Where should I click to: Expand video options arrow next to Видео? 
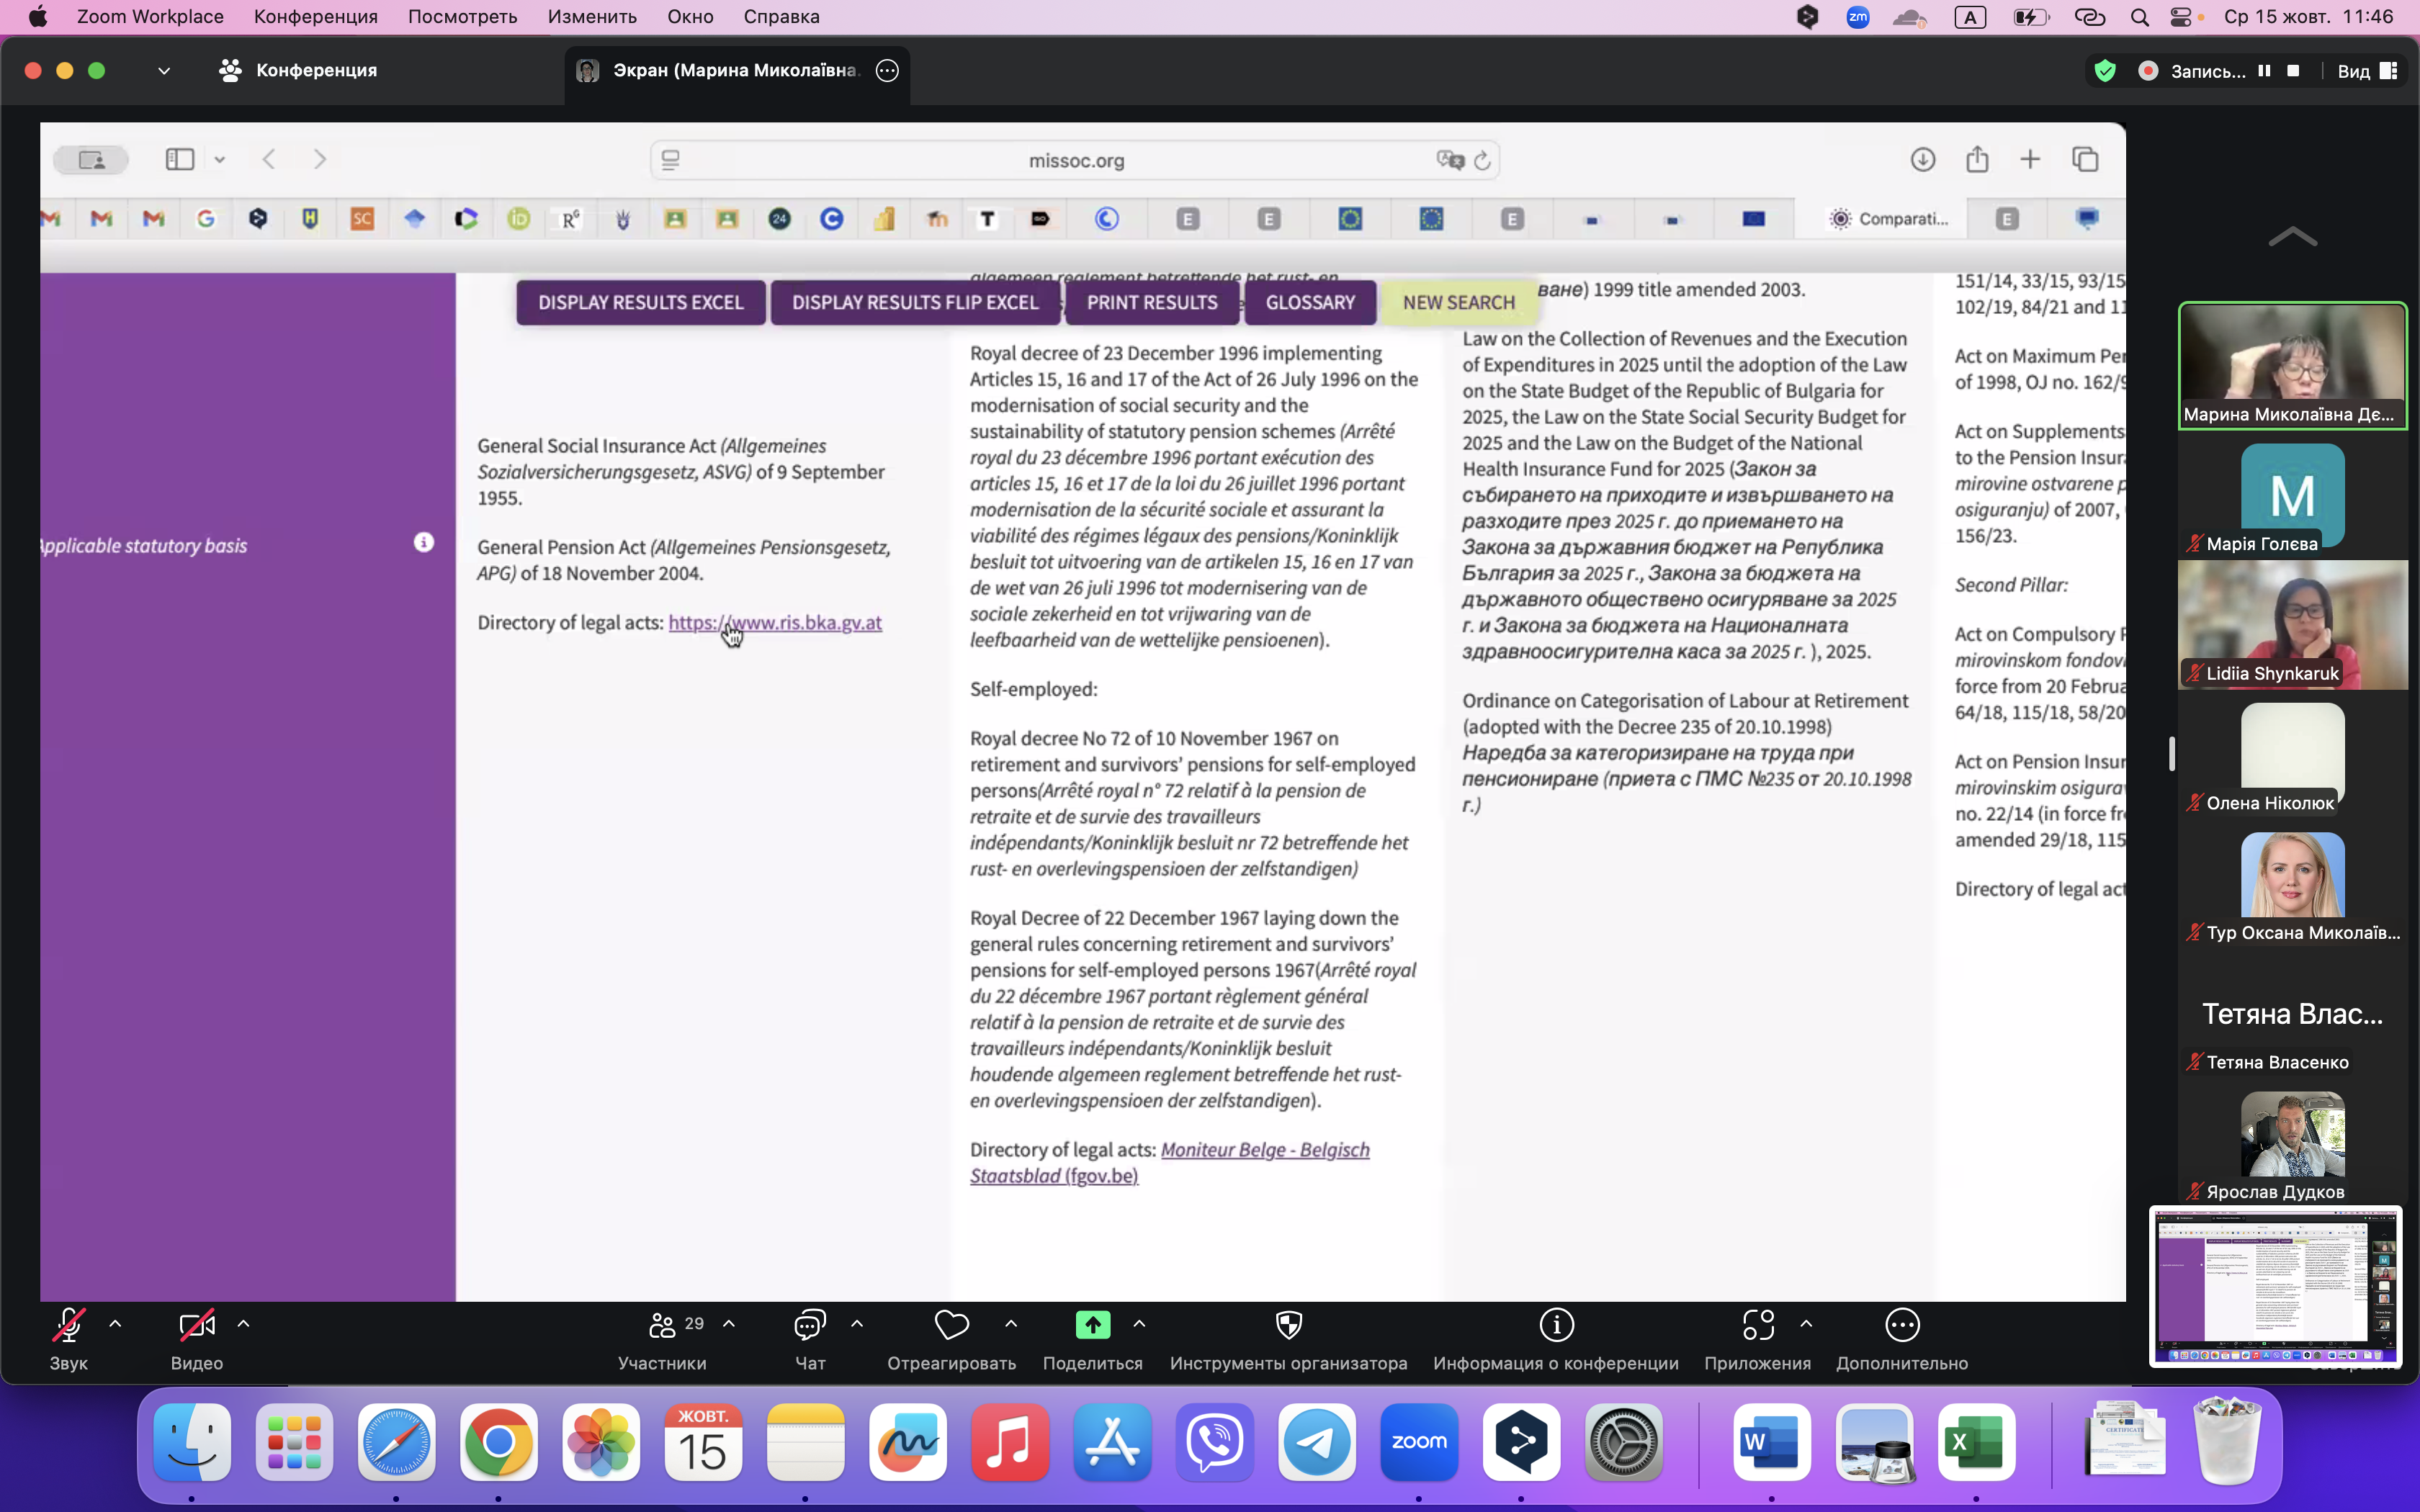click(x=243, y=1323)
